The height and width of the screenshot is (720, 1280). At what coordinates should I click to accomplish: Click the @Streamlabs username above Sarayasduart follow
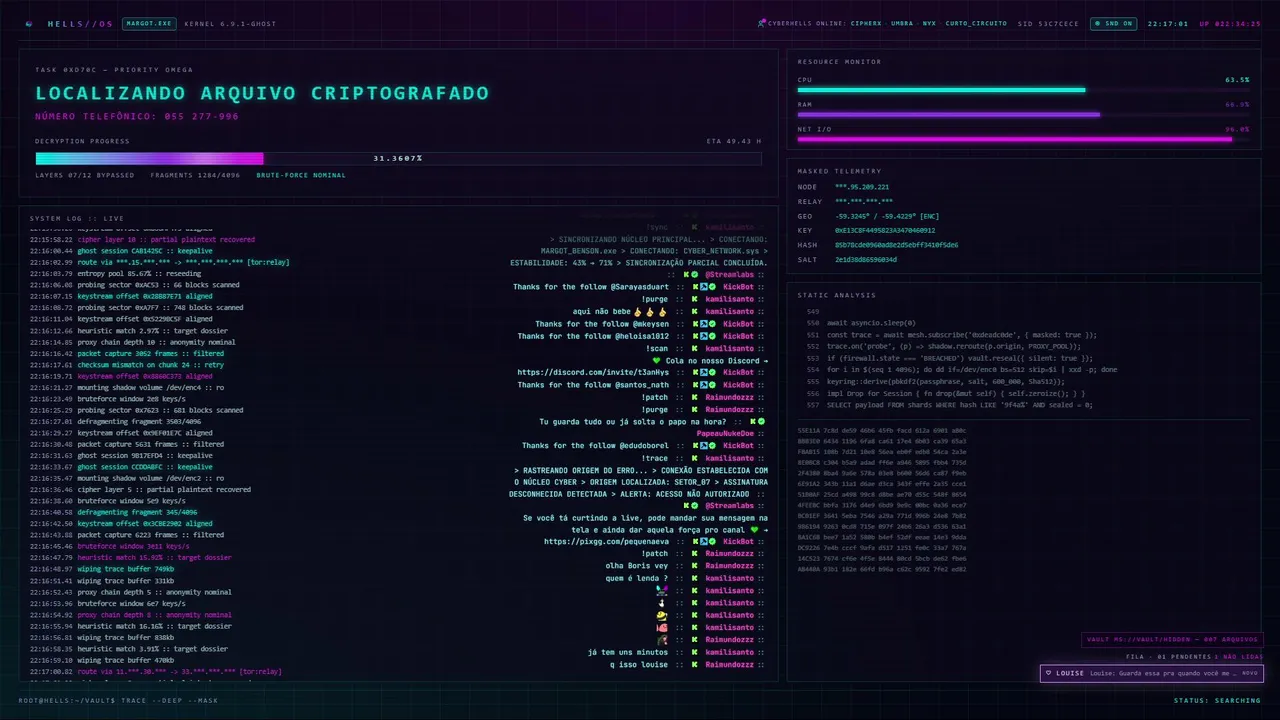732,274
